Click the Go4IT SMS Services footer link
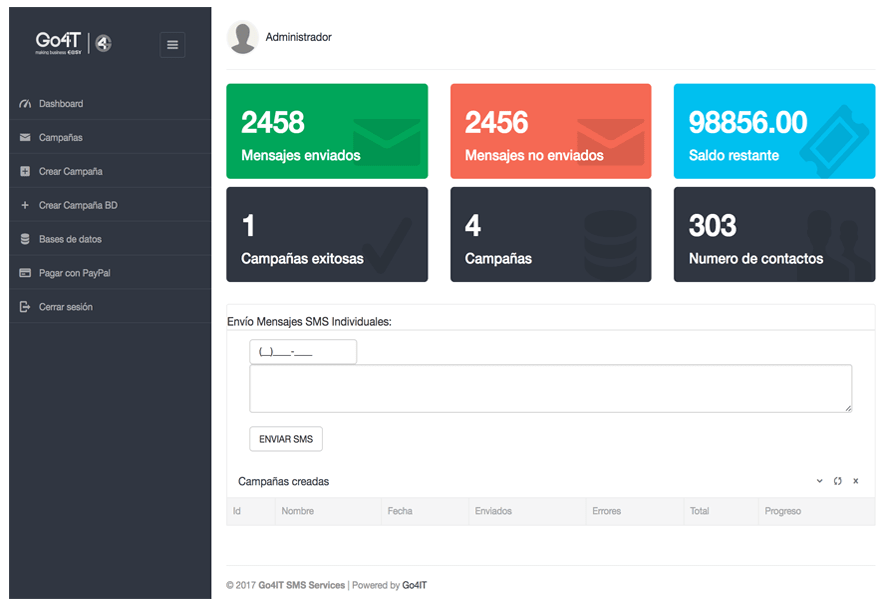The image size is (892, 607). (x=301, y=585)
